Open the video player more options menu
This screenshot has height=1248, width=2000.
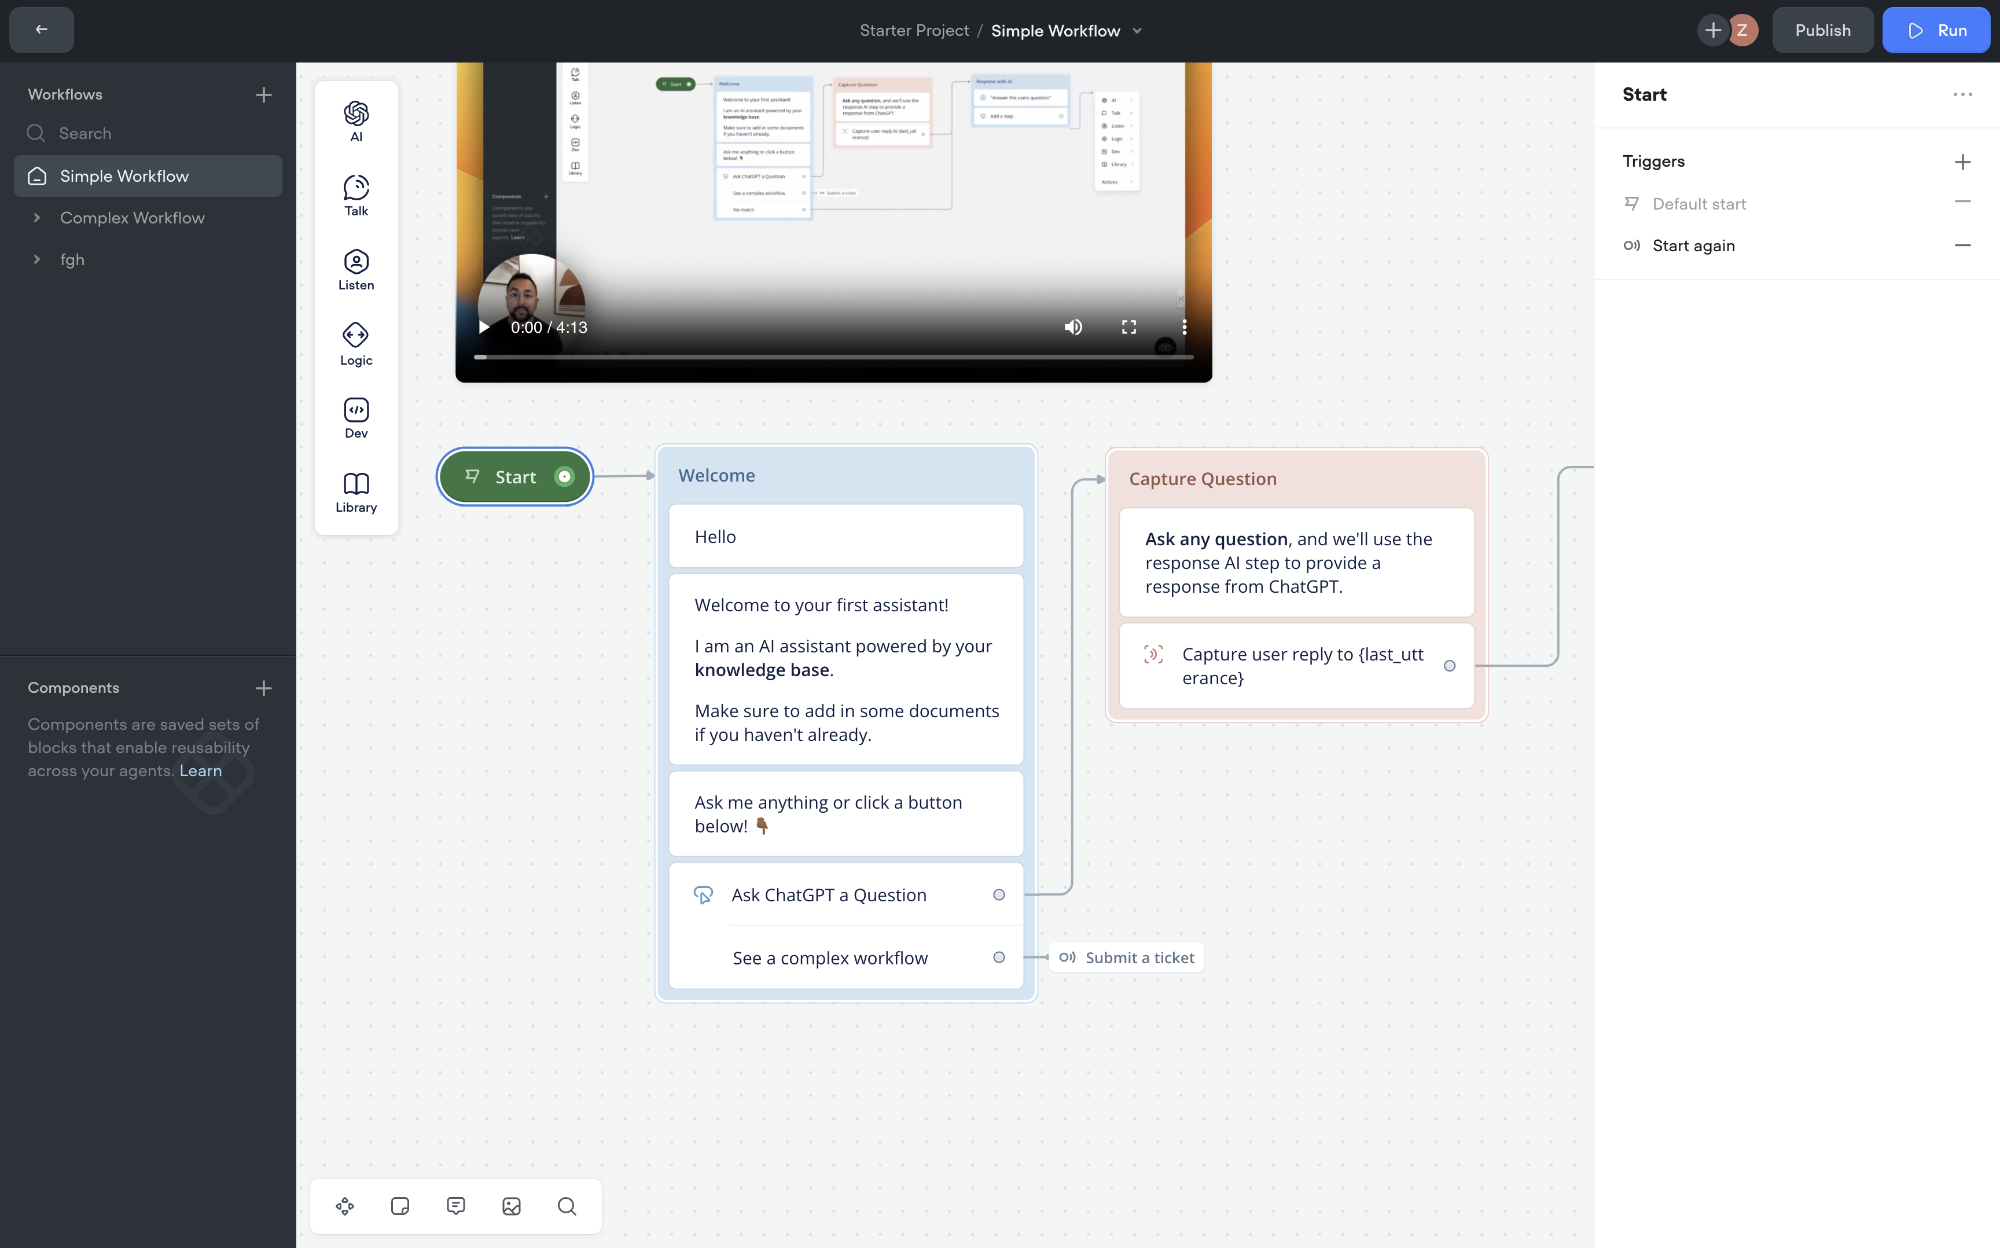[x=1184, y=327]
